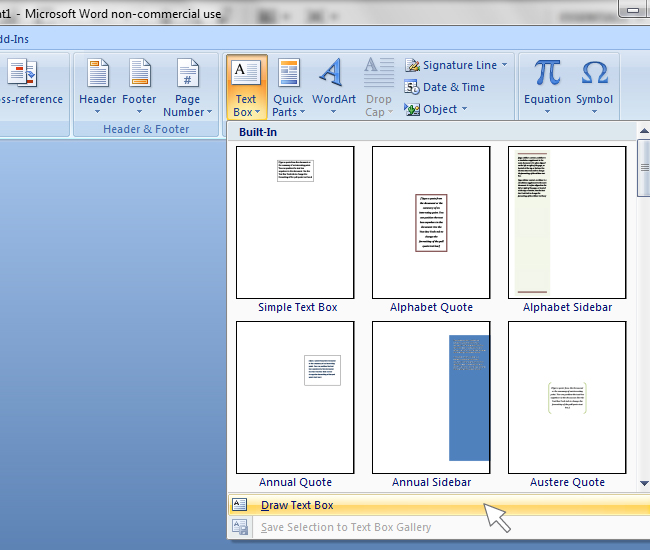Expand the WordArt dropdown arrow
This screenshot has width=650, height=550.
point(334,112)
